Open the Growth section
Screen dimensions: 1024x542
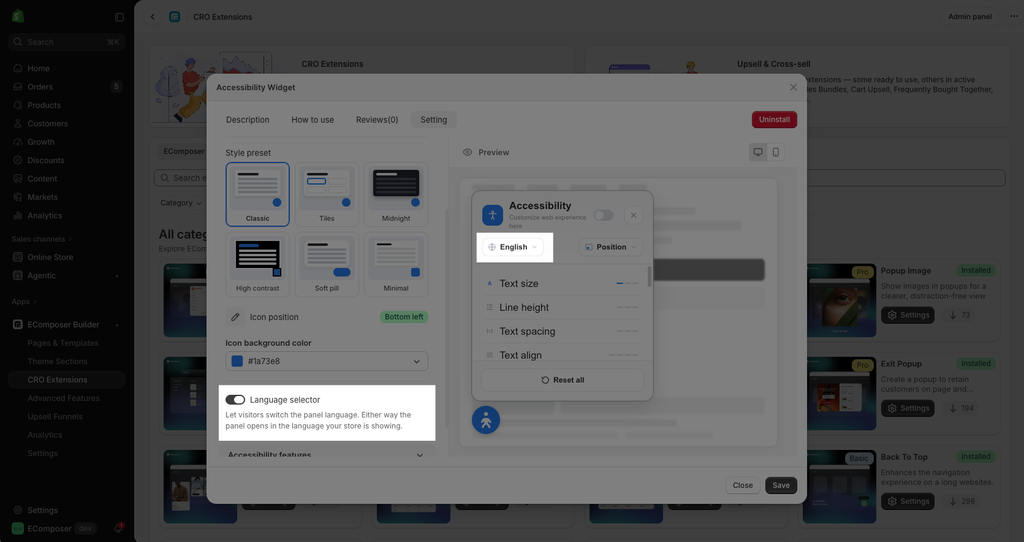pyautogui.click(x=40, y=142)
